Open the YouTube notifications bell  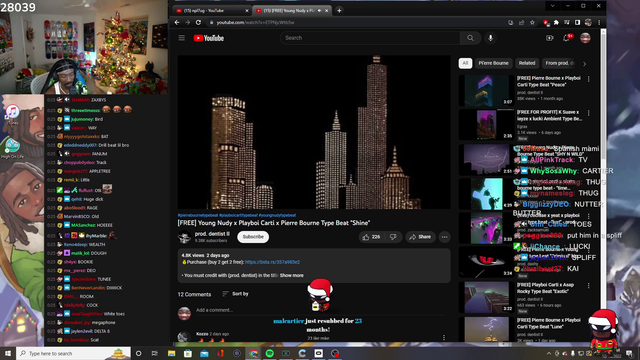pos(567,38)
